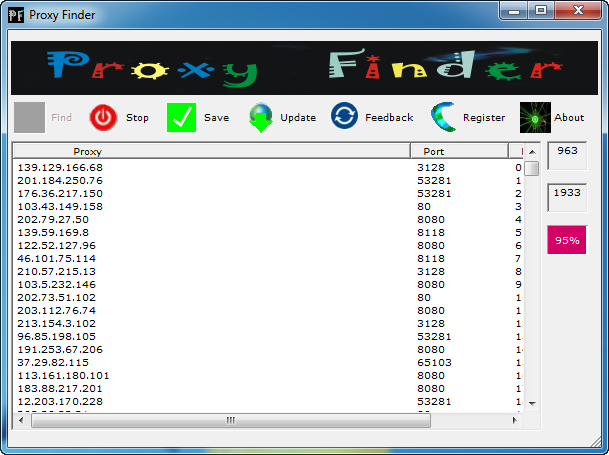Click the pink 95% progress indicator

pos(567,241)
